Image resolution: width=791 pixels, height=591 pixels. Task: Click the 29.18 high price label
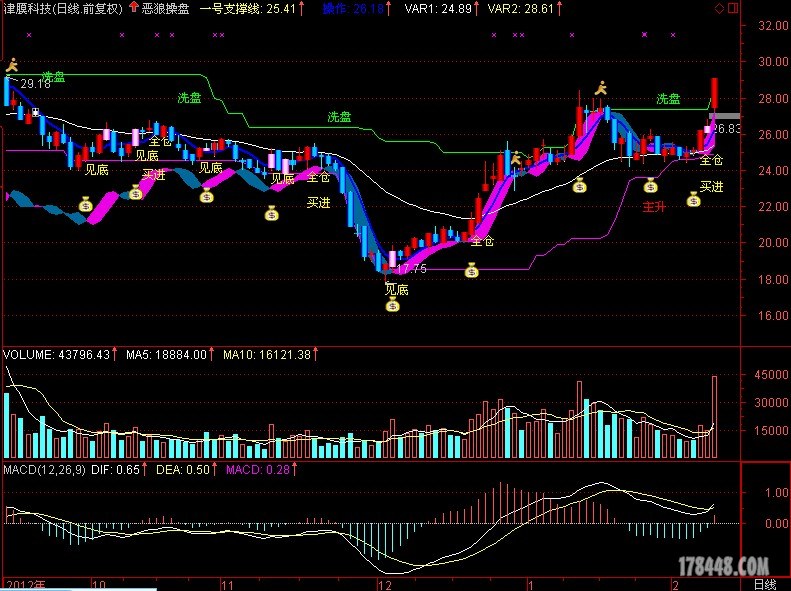click(x=35, y=84)
